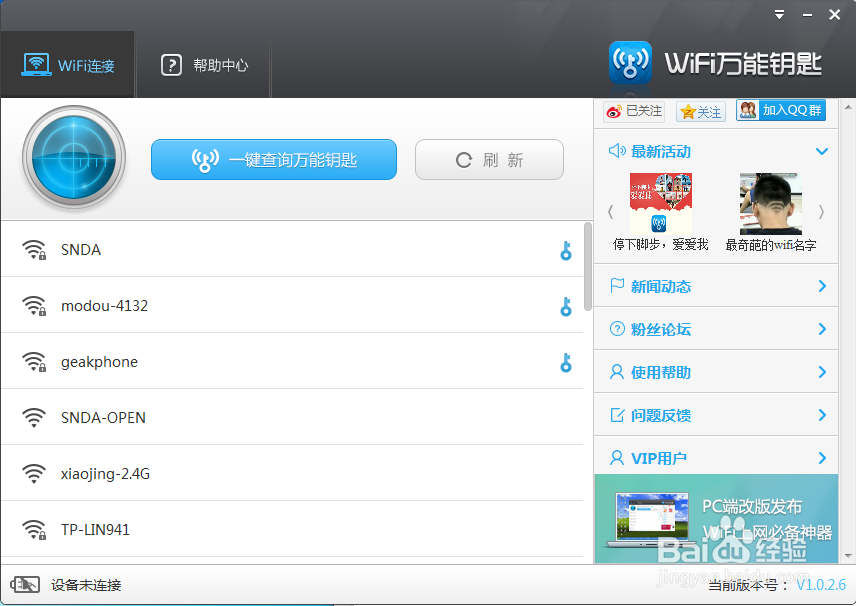Click the star 关注 button

tap(701, 111)
